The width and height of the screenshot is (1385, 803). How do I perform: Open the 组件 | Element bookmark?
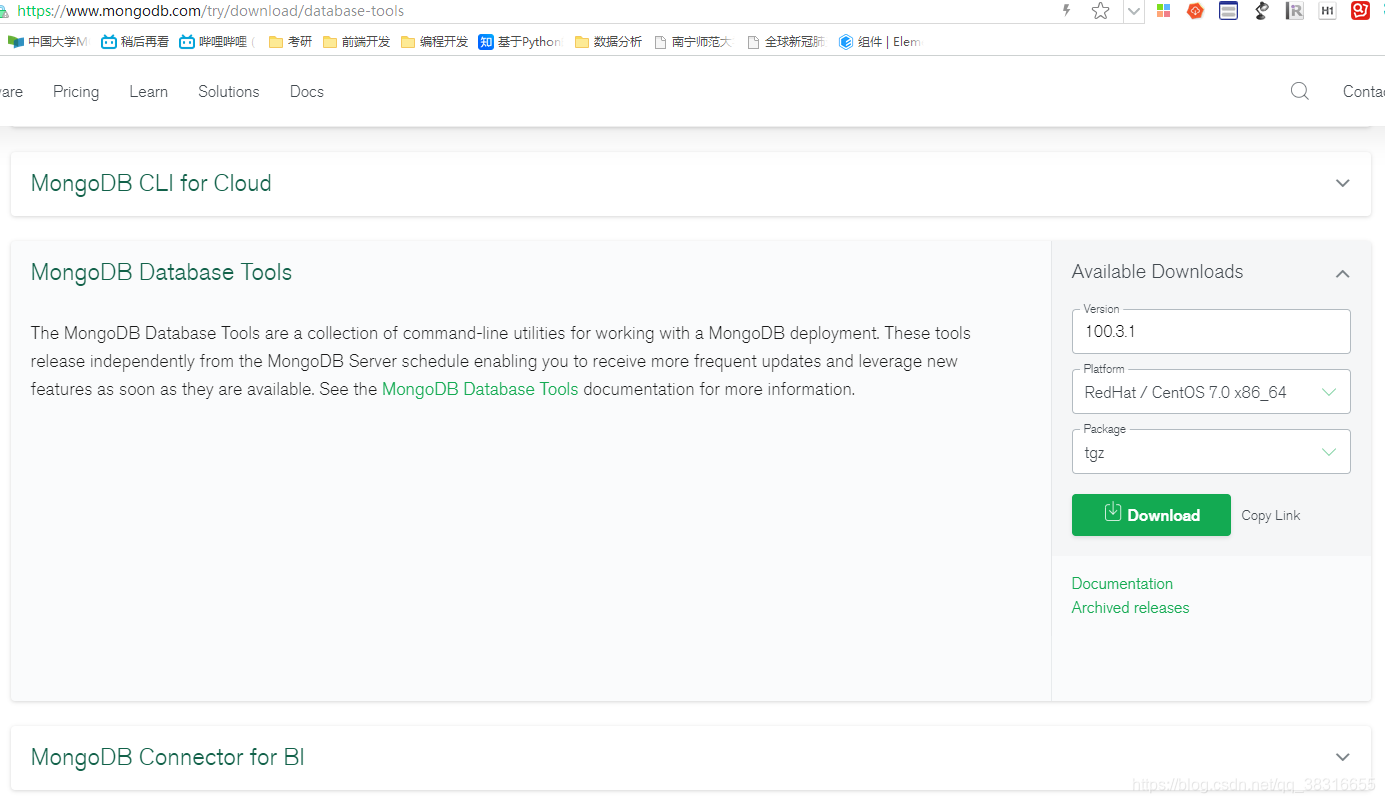(879, 42)
